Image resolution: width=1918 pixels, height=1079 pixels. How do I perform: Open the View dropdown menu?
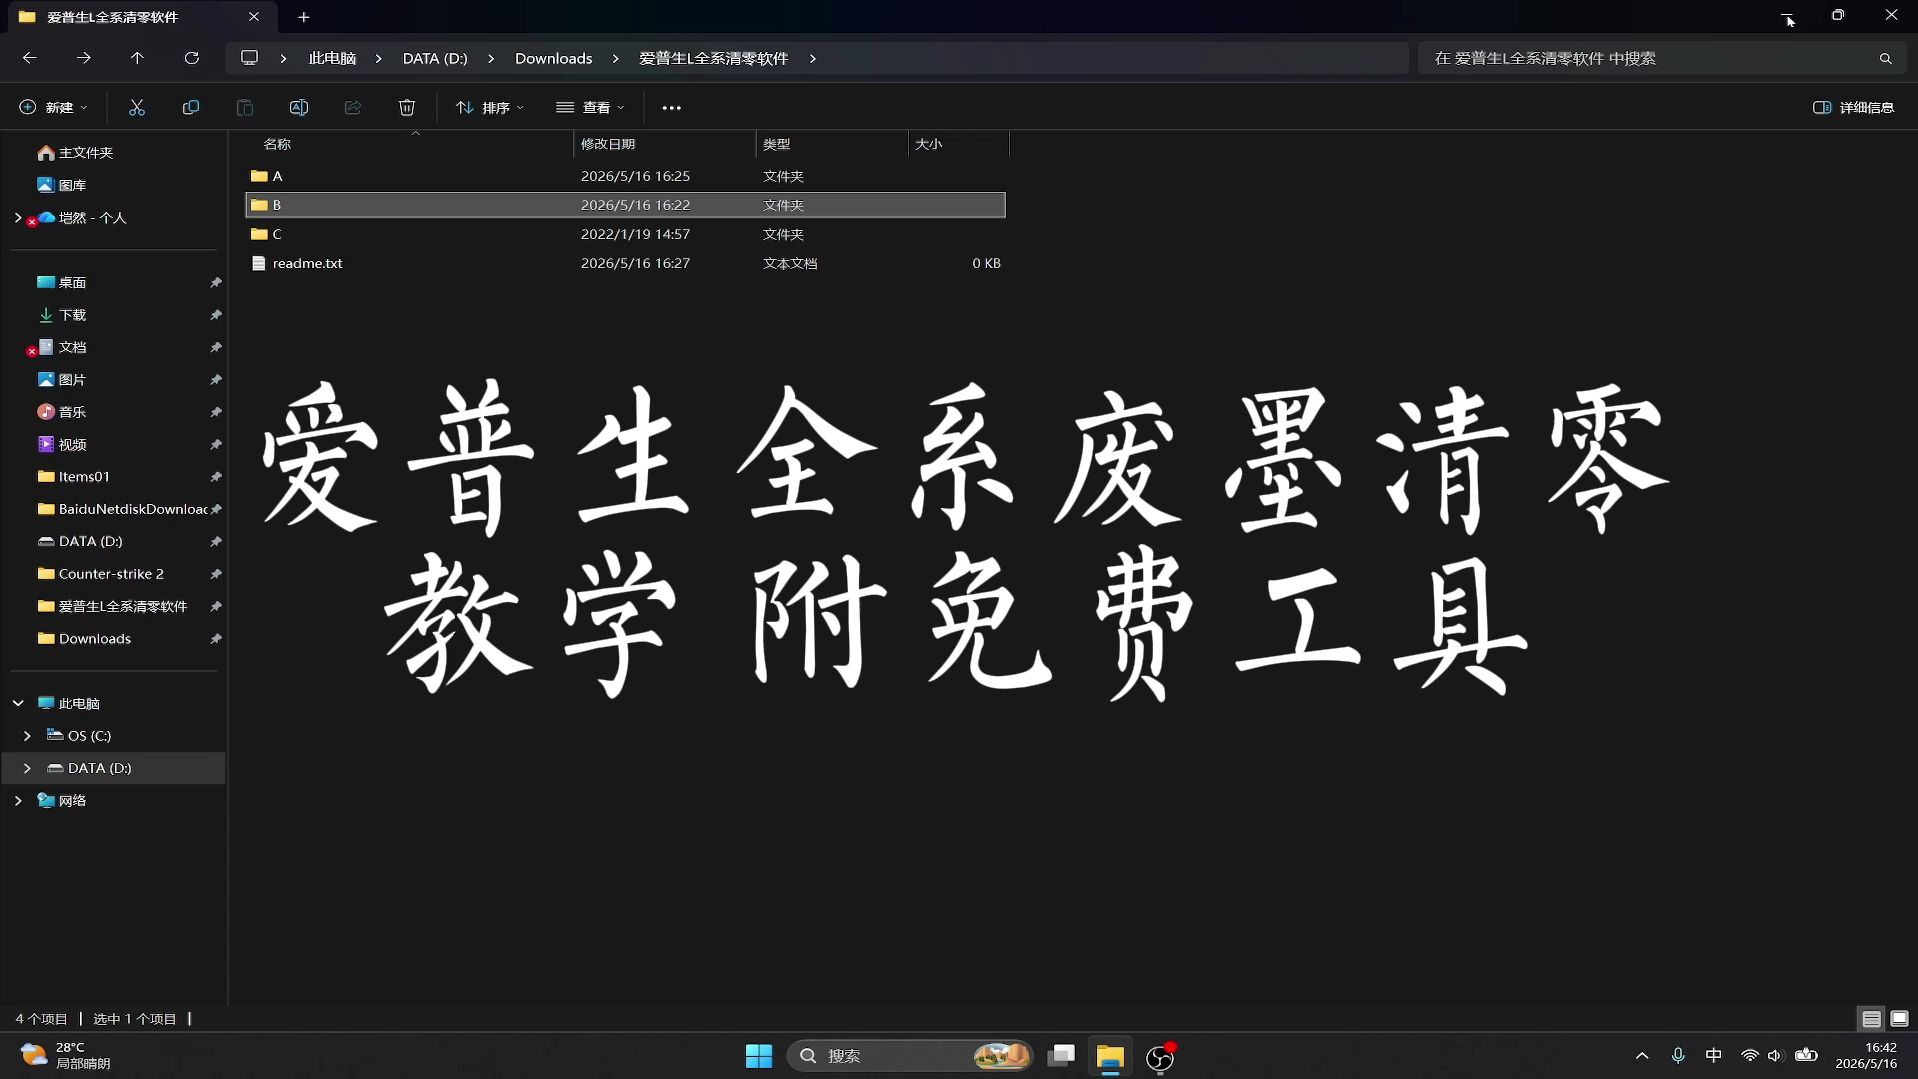[x=590, y=107]
